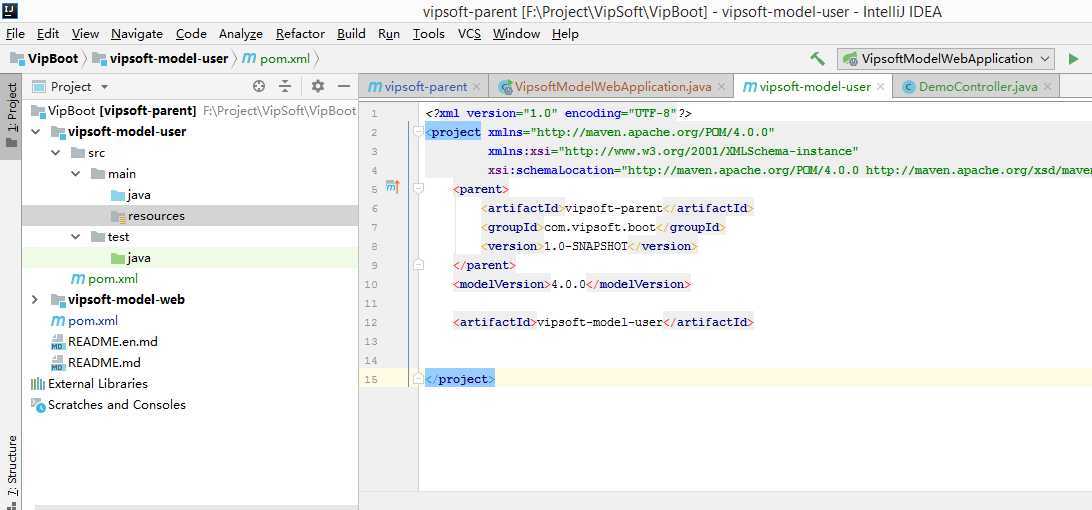Screen dimensions: 1092x510
Task: Hide the Project tool window with minus icon
Action: click(343, 86)
